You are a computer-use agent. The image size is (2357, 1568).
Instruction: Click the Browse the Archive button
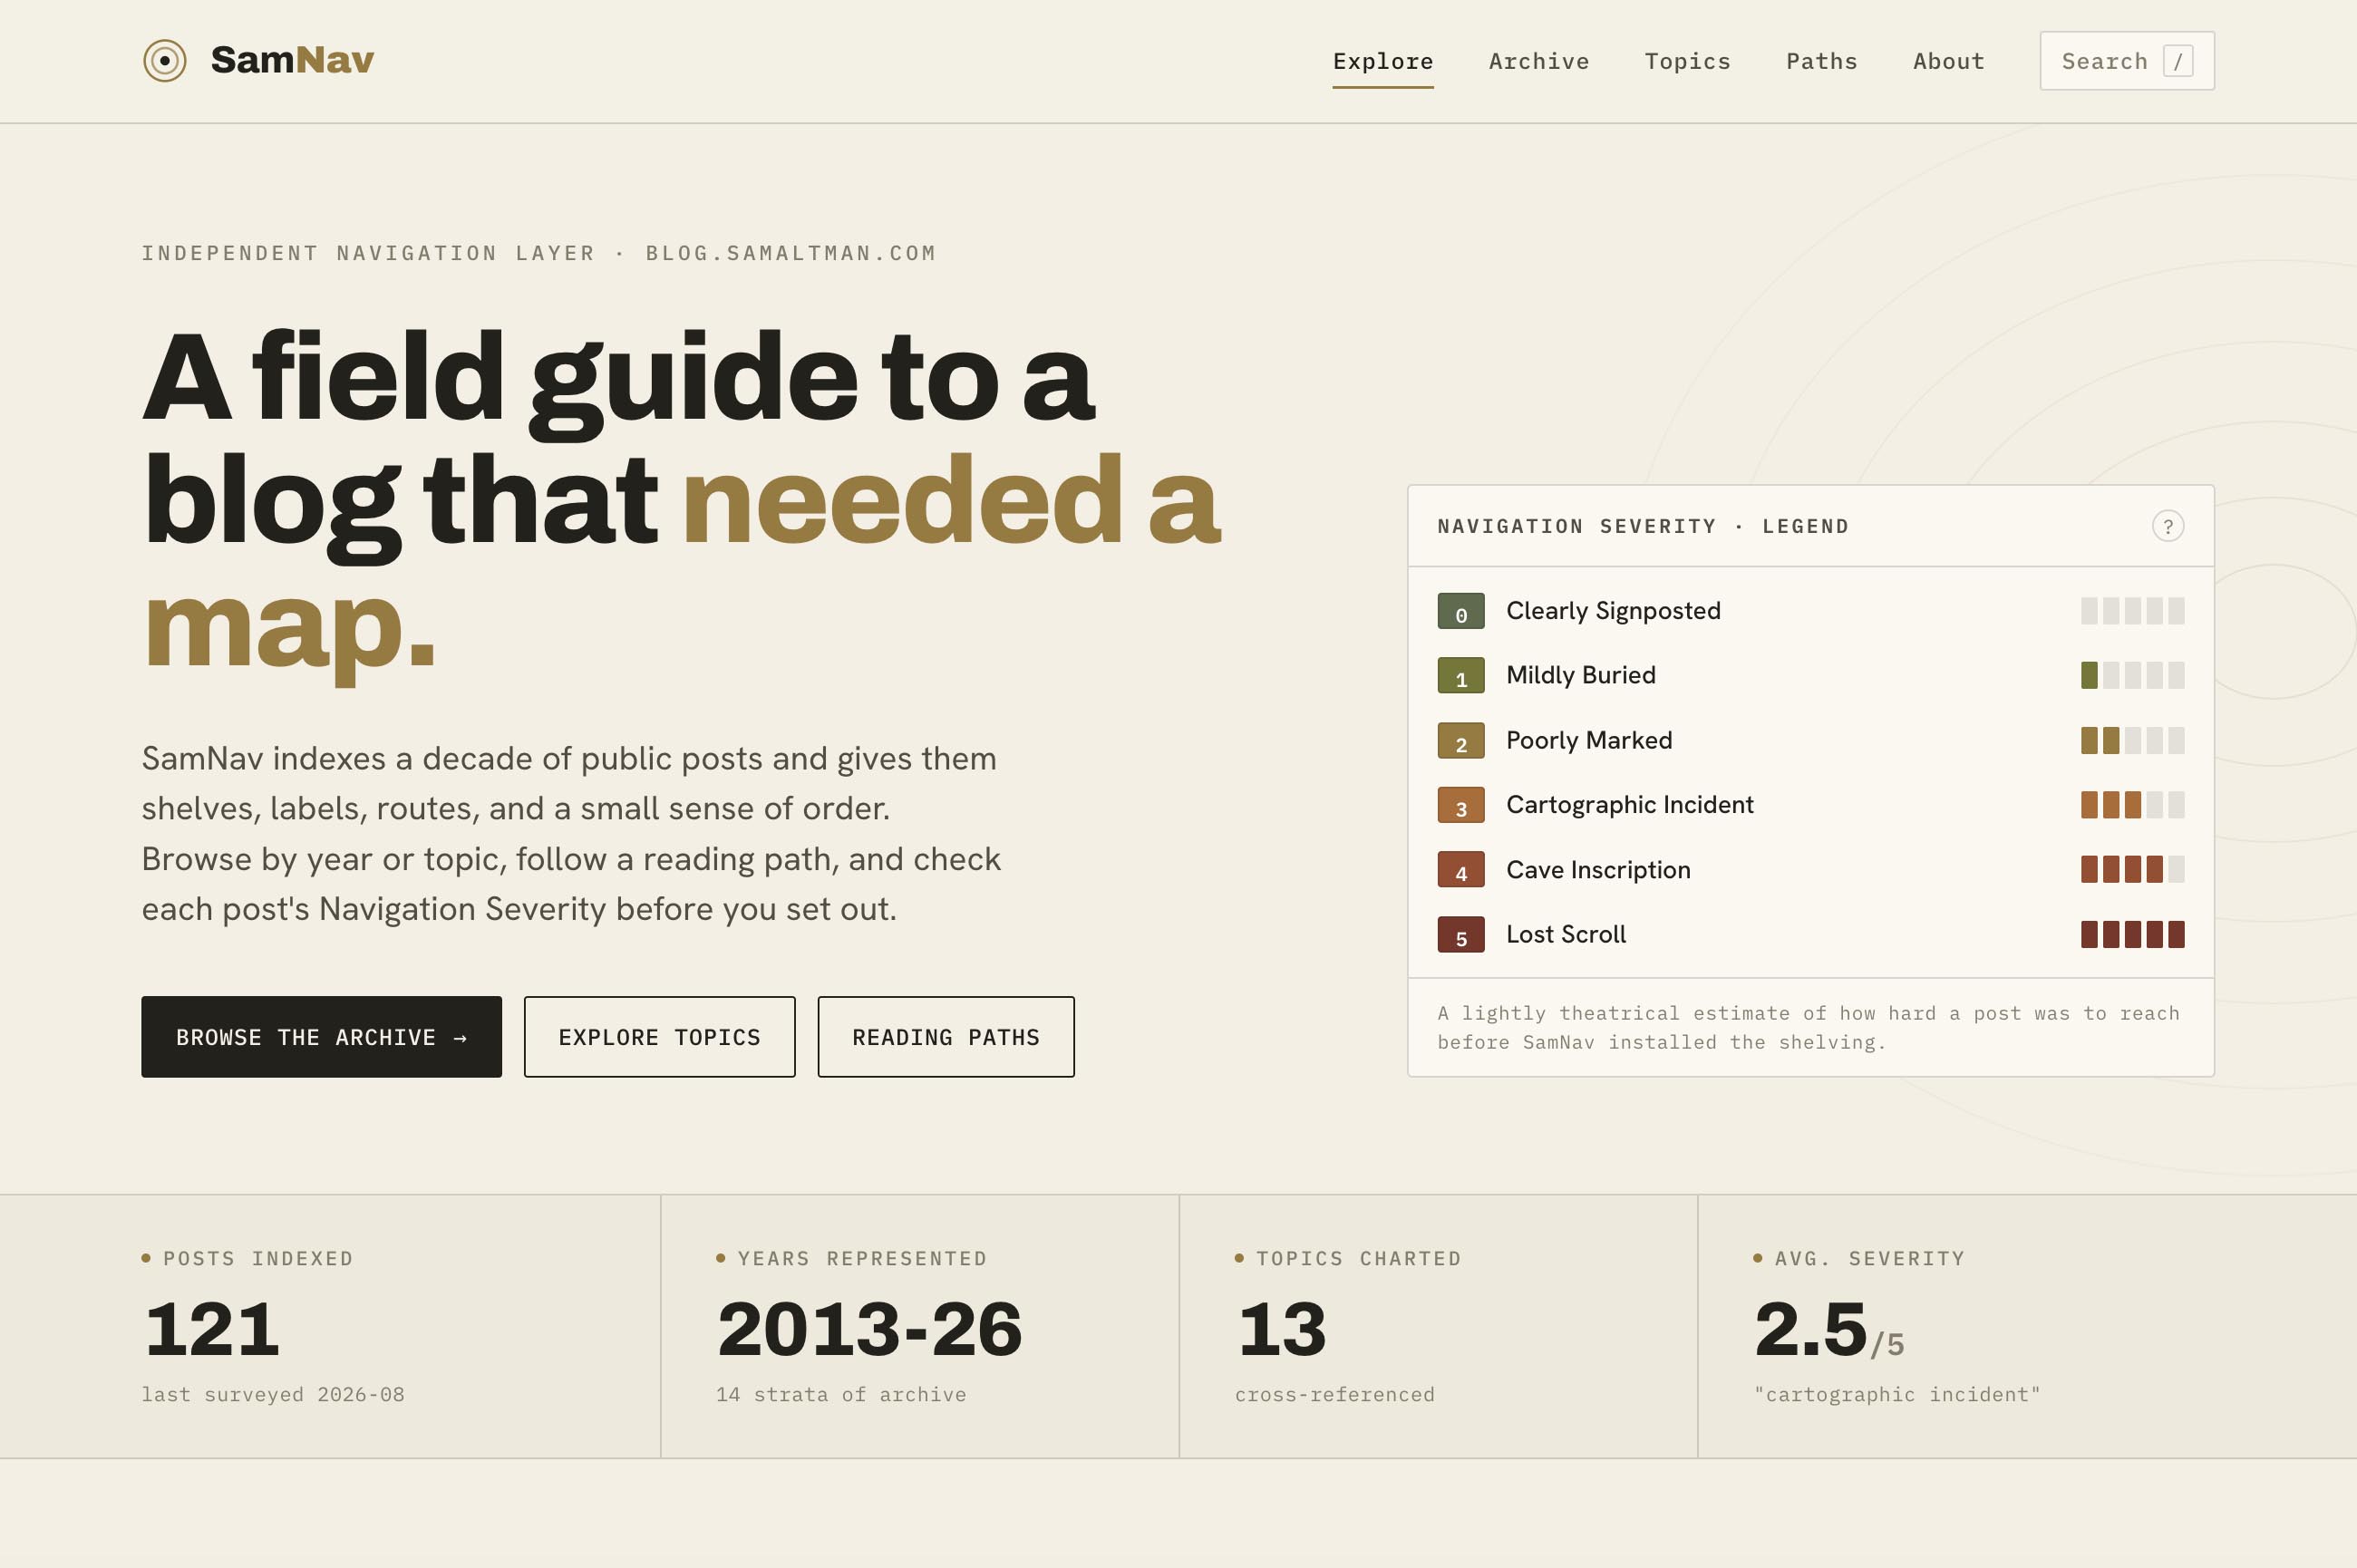click(x=321, y=1036)
